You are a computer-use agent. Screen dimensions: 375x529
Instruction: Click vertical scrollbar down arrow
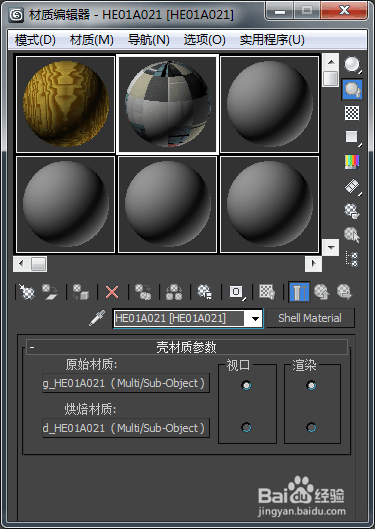tap(331, 247)
